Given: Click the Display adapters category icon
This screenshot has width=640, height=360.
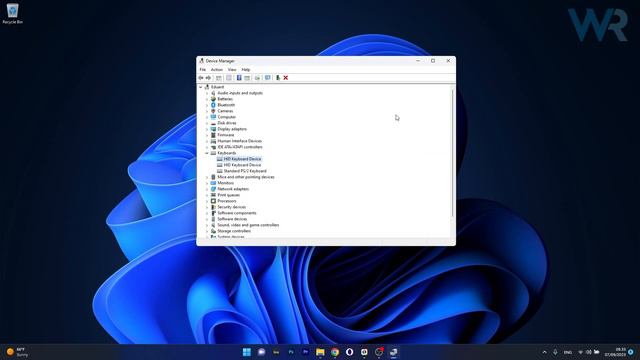Looking at the screenshot, I should pyautogui.click(x=213, y=129).
